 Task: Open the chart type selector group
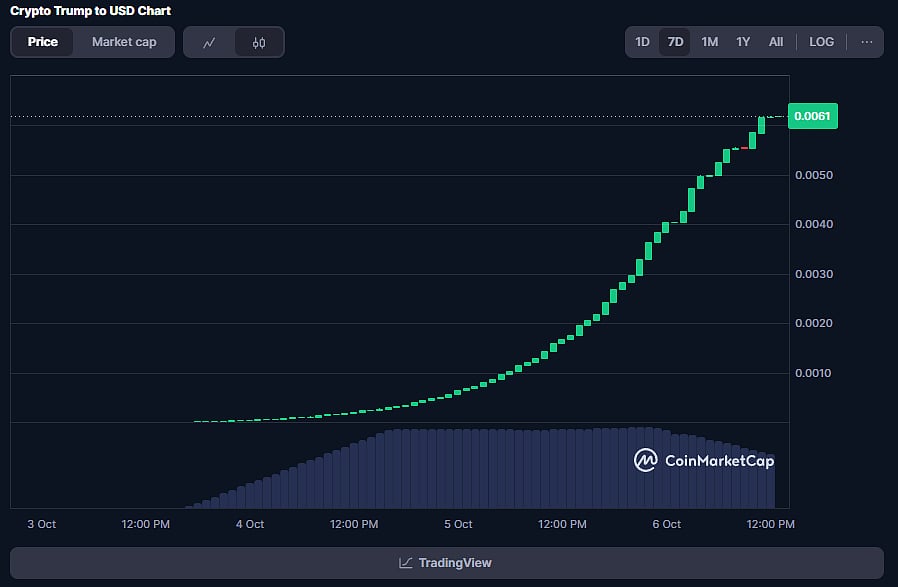coord(233,42)
